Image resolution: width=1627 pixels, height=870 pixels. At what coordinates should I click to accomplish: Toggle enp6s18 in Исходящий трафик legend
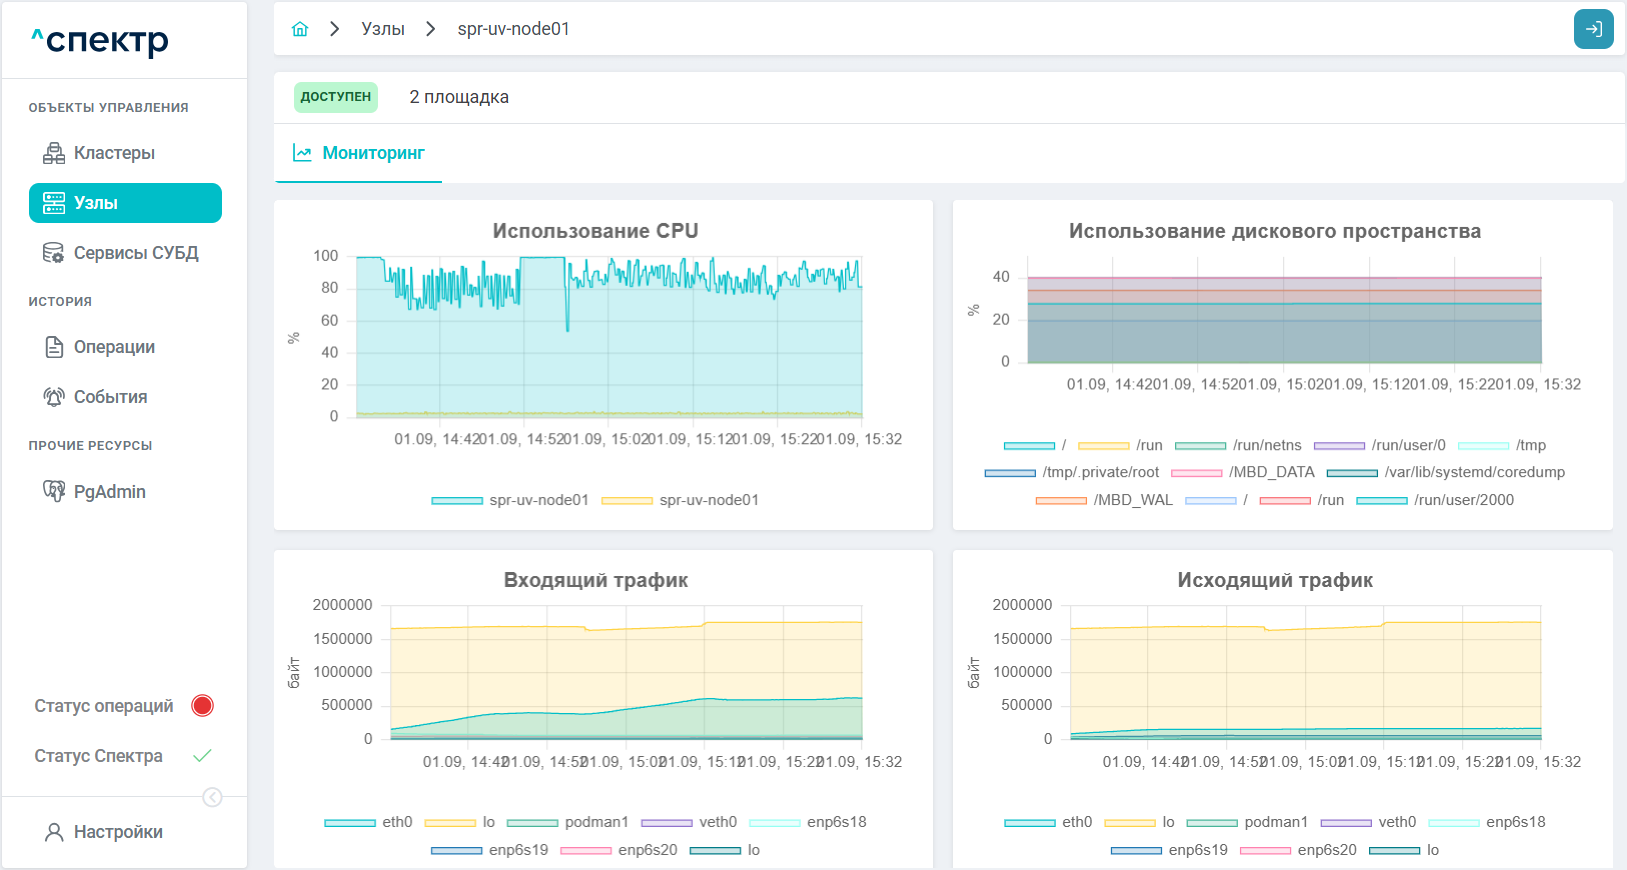1487,822
